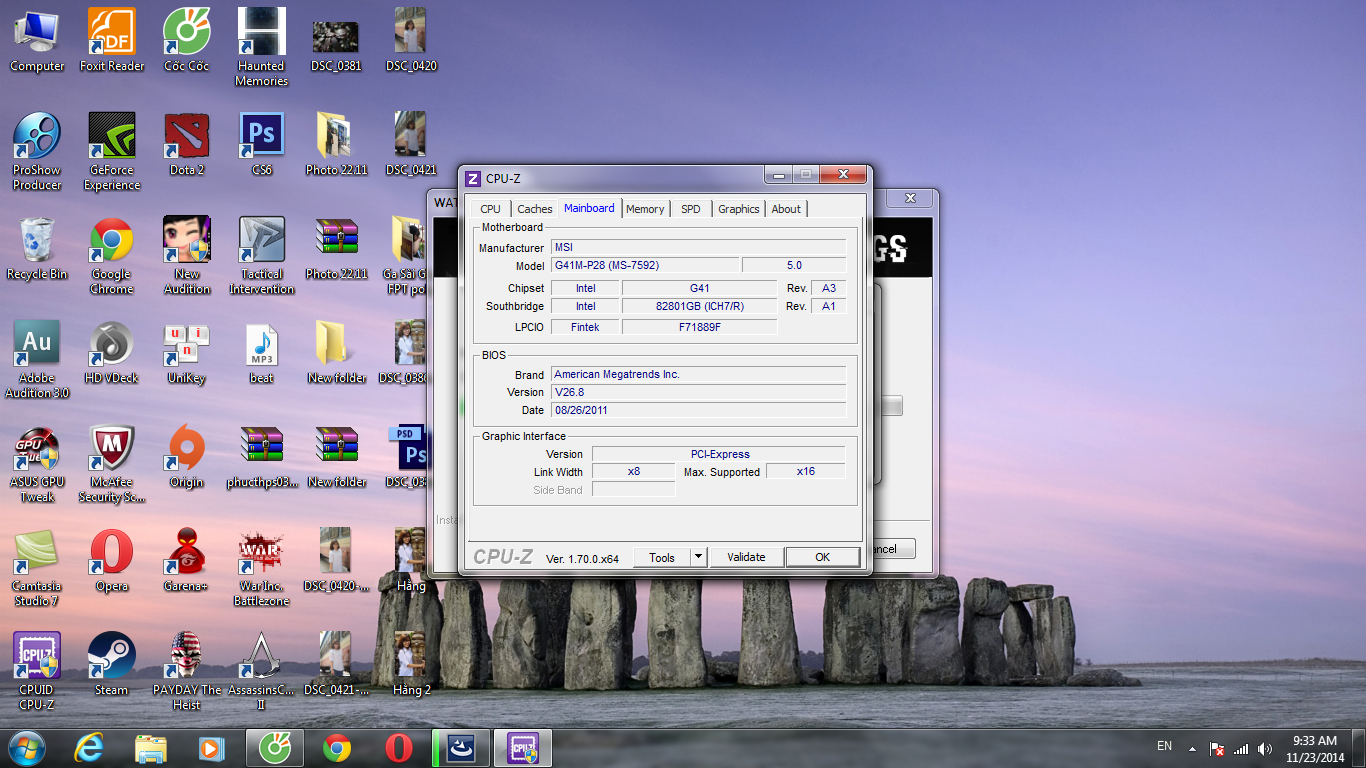This screenshot has width=1366, height=768.
Task: Click the Cốc Cốc taskbar icon
Action: coord(274,748)
